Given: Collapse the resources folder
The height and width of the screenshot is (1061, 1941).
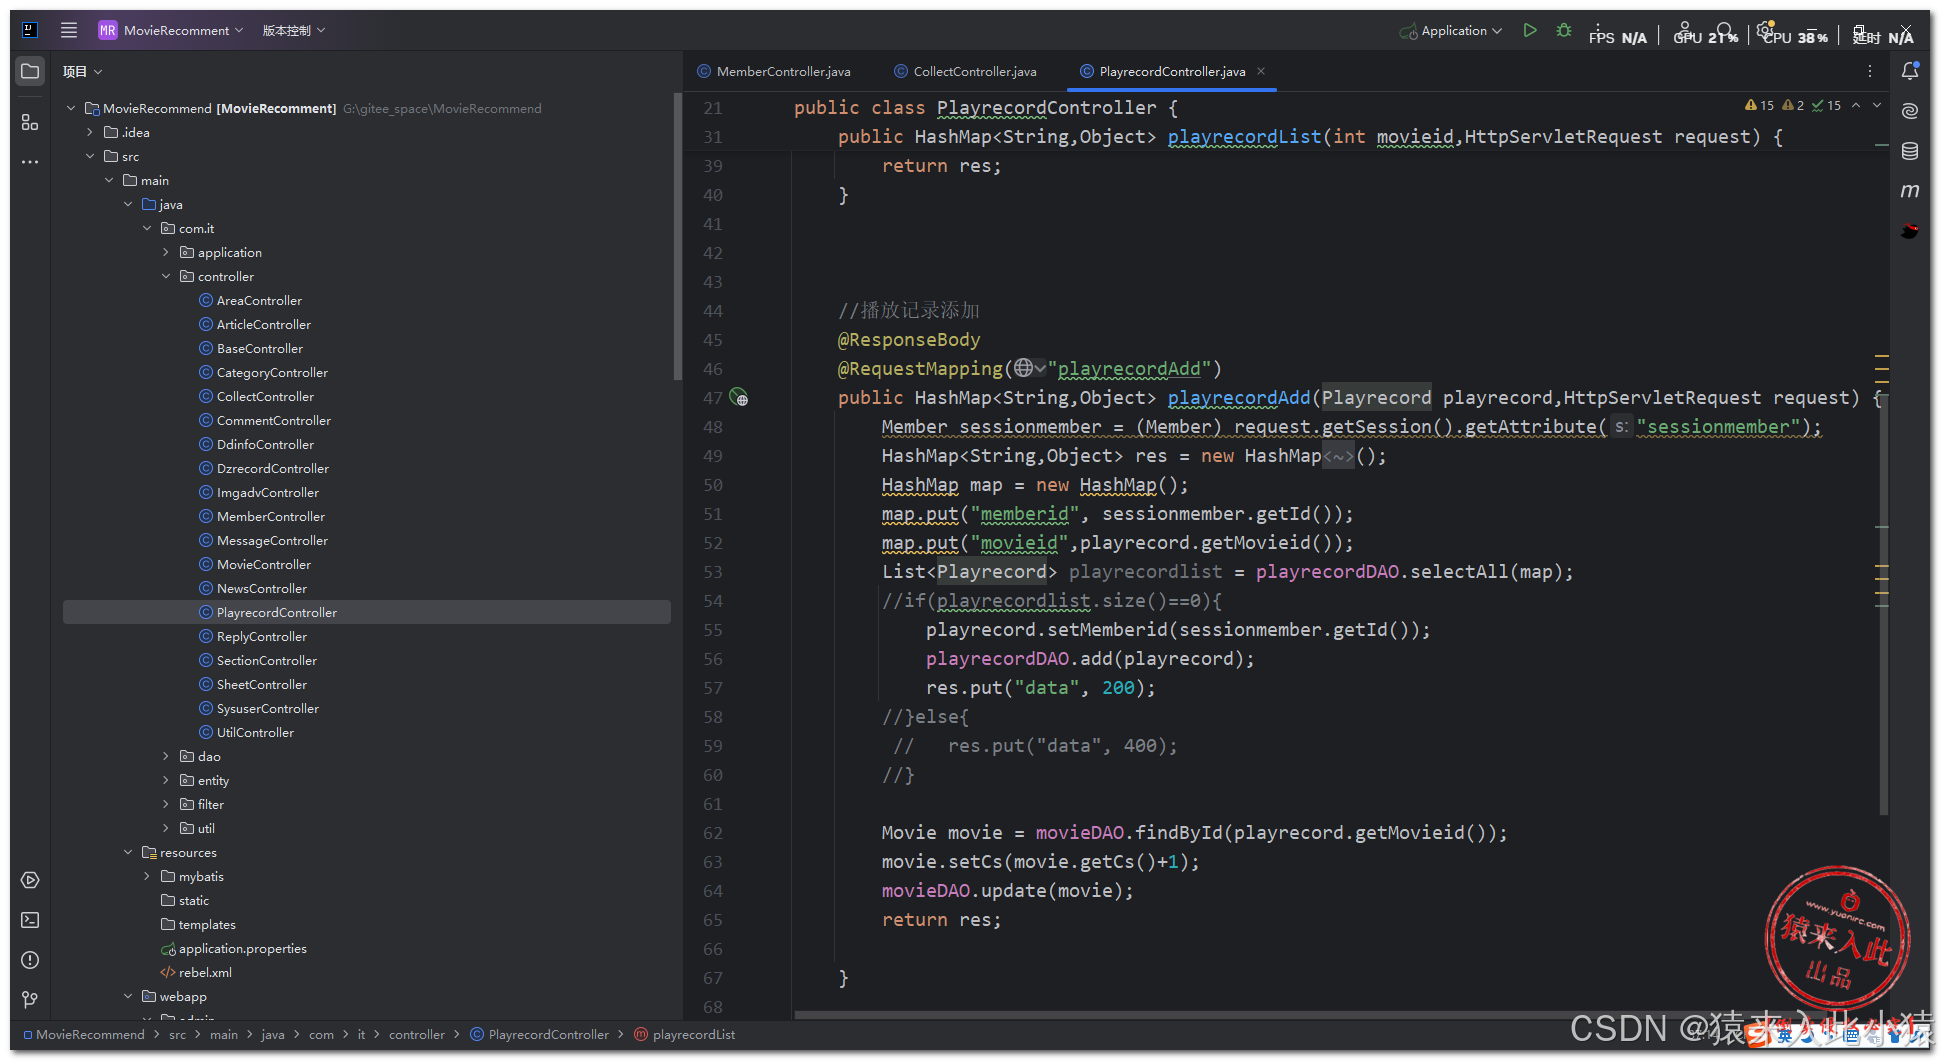Looking at the screenshot, I should tap(128, 852).
